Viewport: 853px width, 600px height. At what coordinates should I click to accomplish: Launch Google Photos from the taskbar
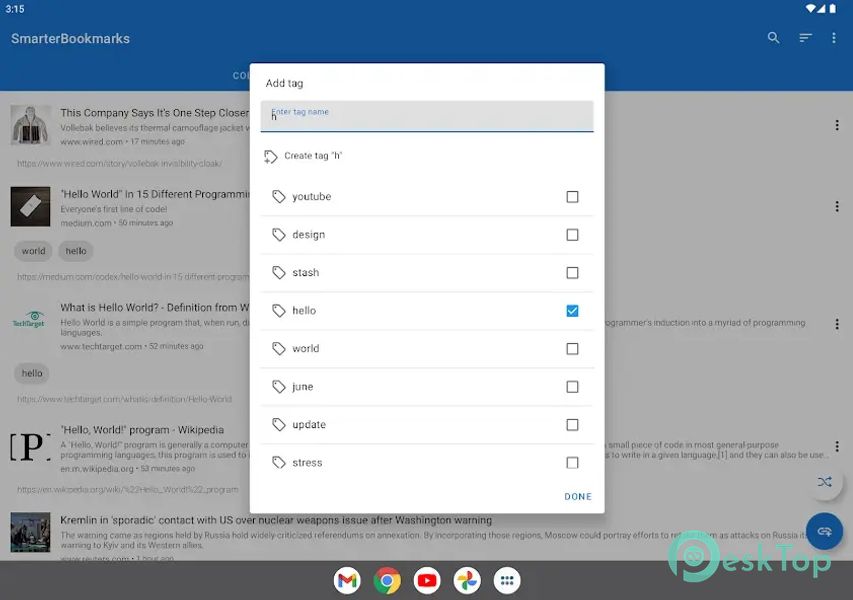coord(467,580)
